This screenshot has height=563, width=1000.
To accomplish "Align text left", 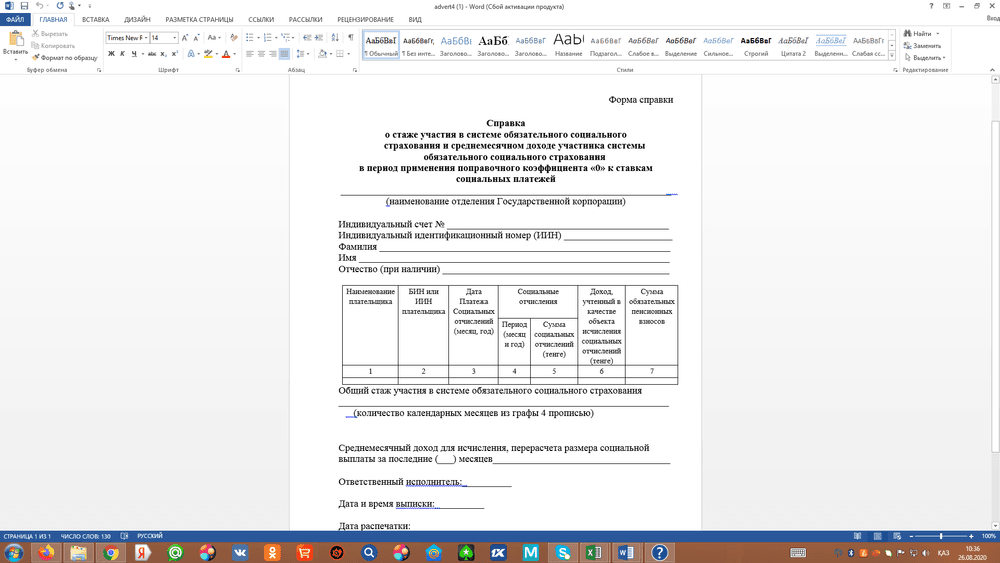I will click(249, 54).
